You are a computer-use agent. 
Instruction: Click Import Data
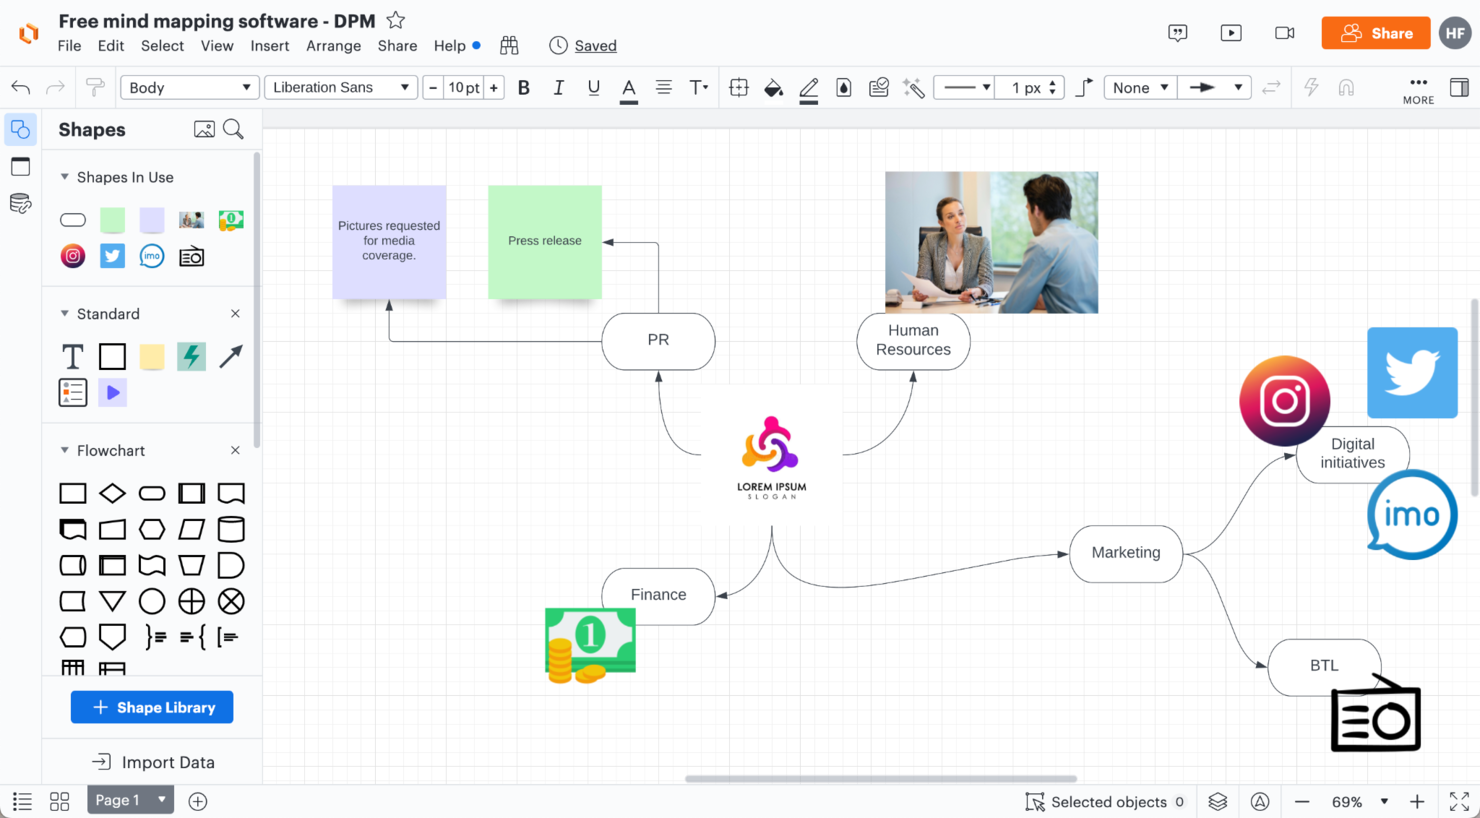tap(153, 762)
